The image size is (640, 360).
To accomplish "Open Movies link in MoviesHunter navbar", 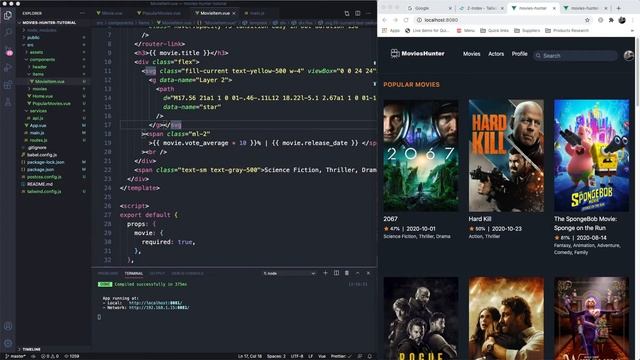I will [471, 54].
